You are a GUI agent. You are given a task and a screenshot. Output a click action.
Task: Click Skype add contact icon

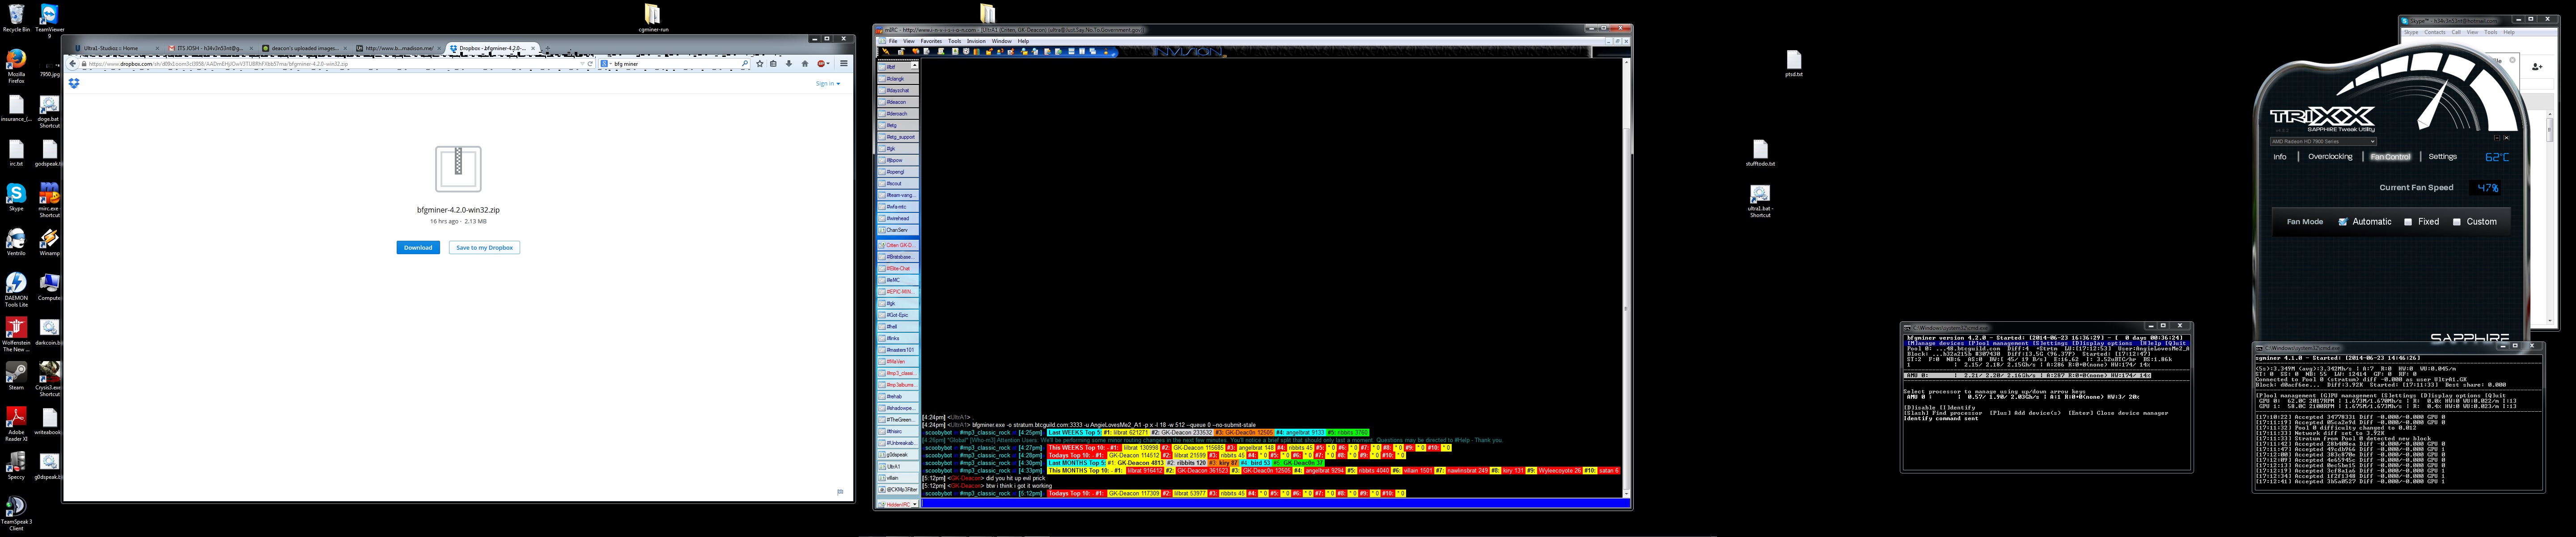[2536, 67]
